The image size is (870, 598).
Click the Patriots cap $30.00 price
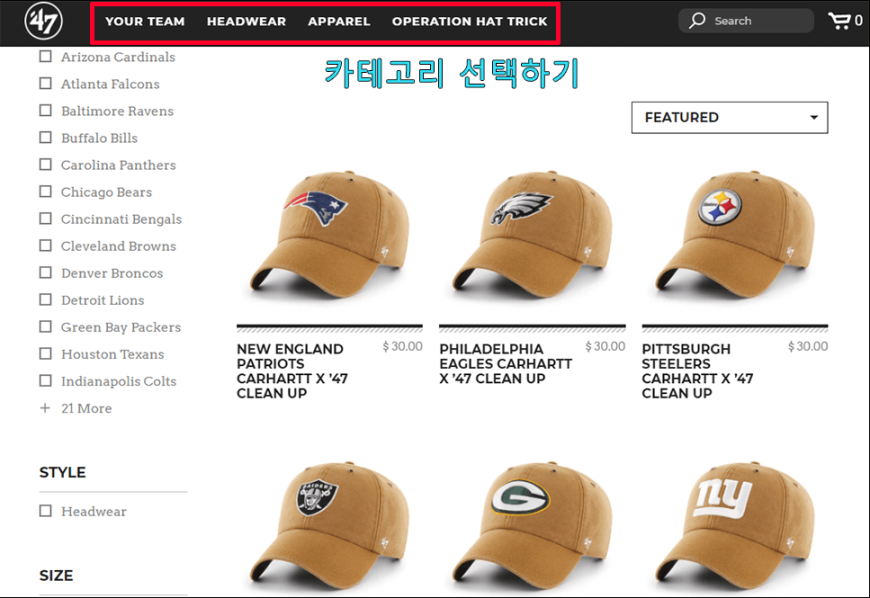click(402, 347)
